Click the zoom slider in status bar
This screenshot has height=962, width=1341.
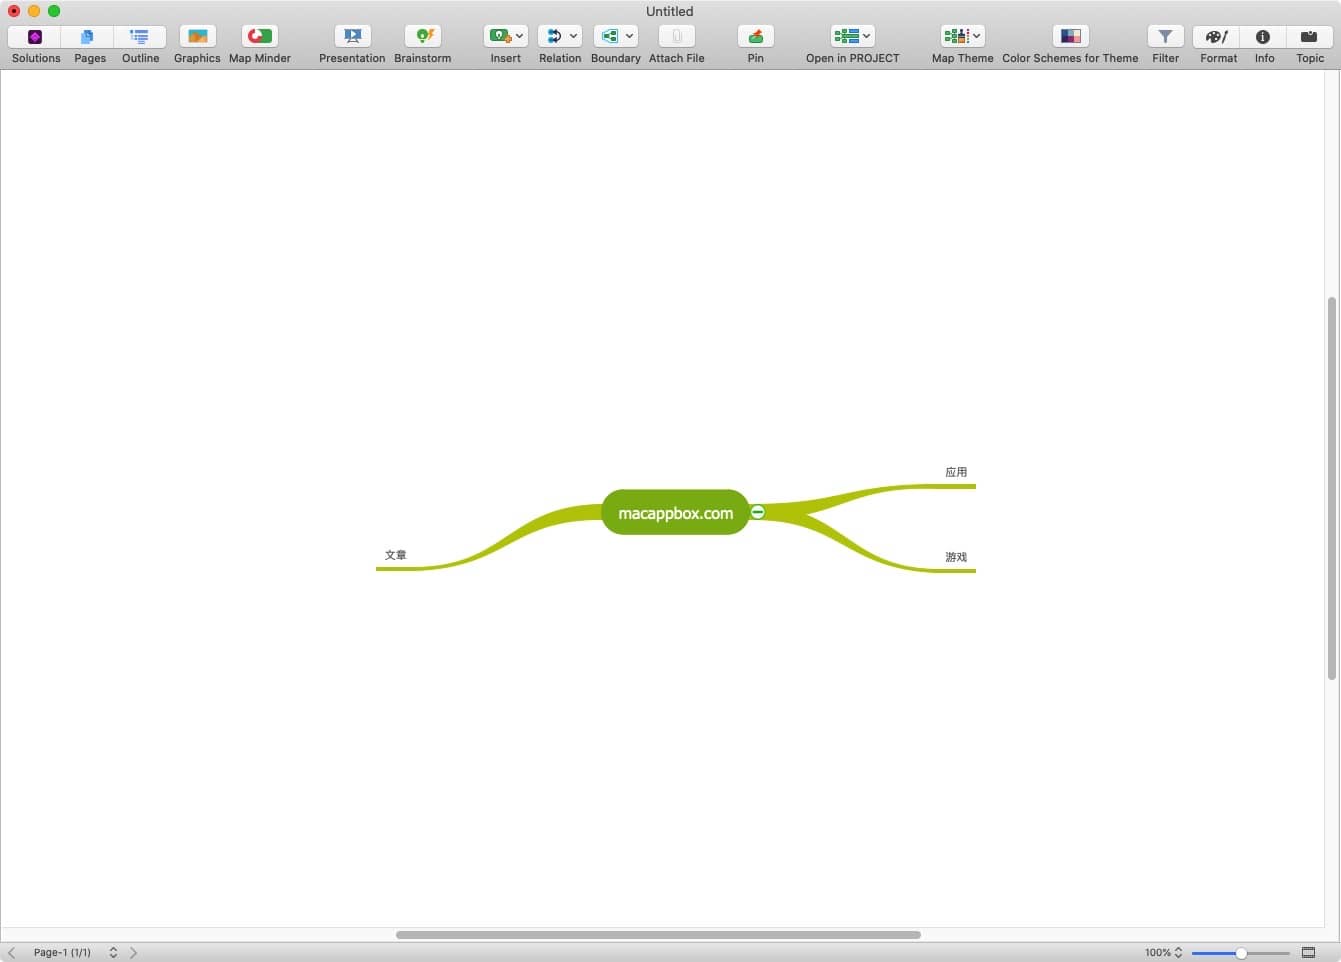pos(1240,953)
